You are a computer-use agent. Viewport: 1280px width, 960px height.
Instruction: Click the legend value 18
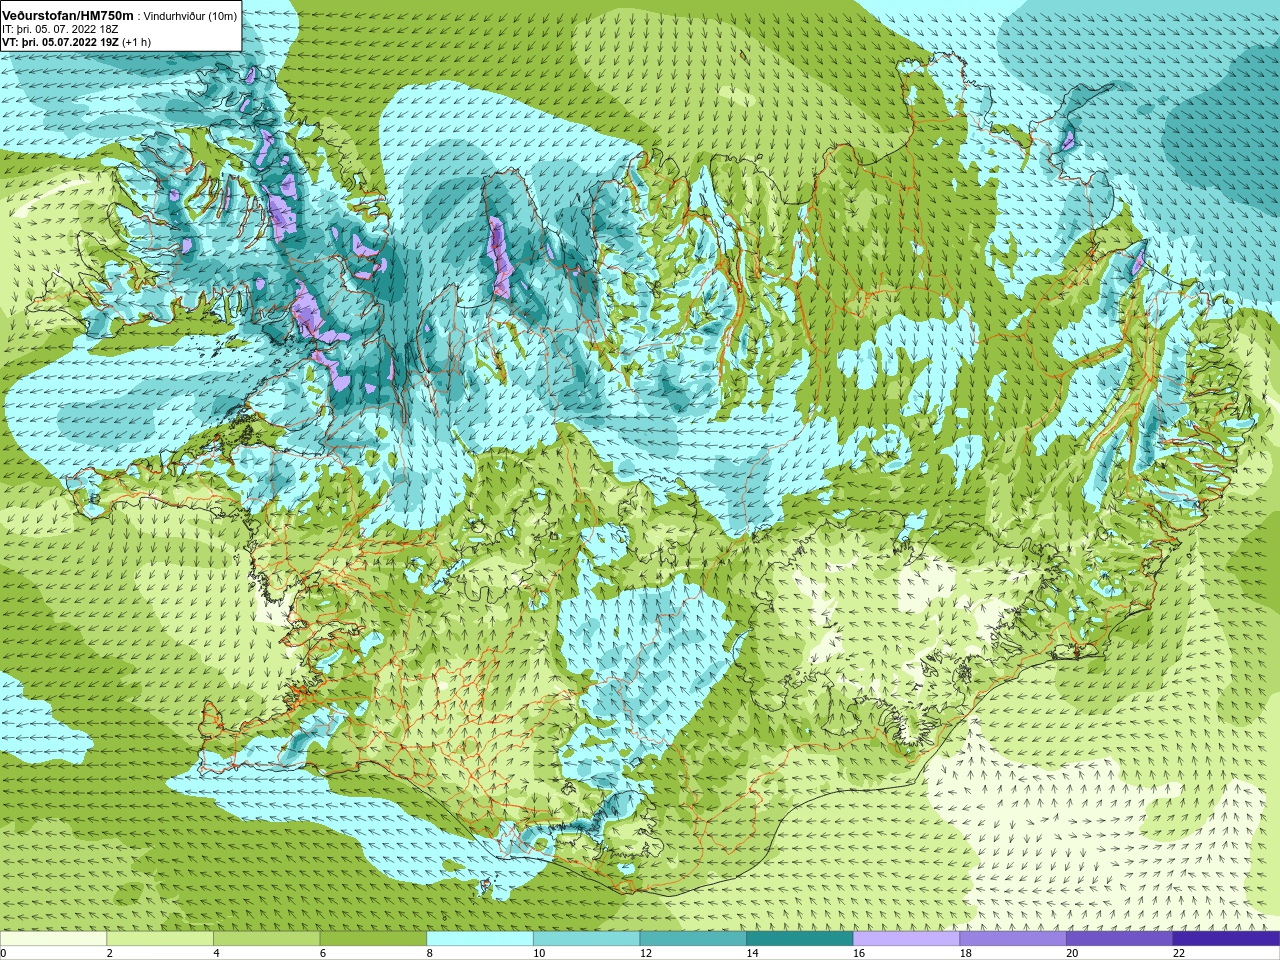966,953
